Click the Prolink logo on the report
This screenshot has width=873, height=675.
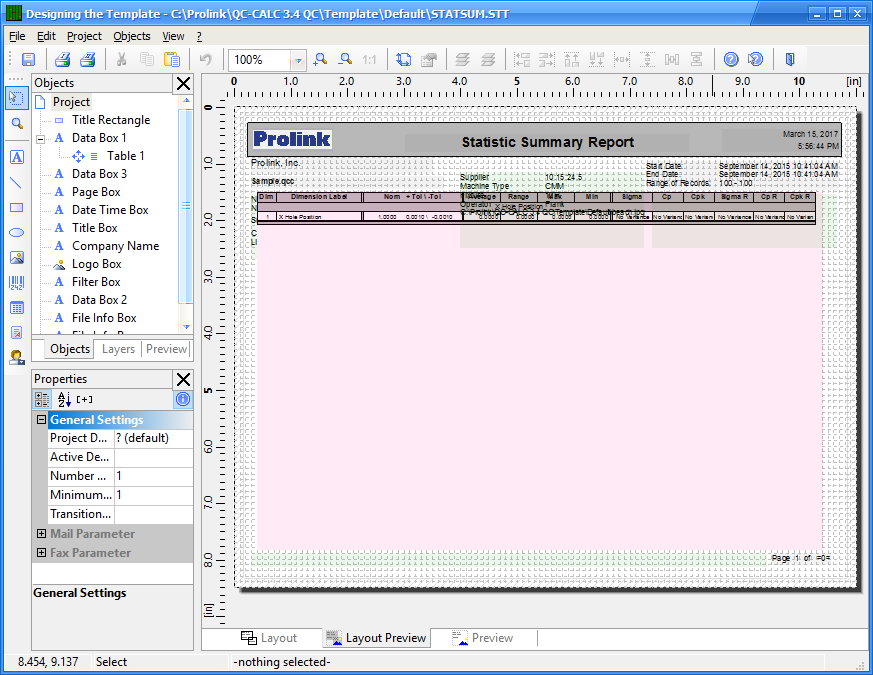(292, 139)
